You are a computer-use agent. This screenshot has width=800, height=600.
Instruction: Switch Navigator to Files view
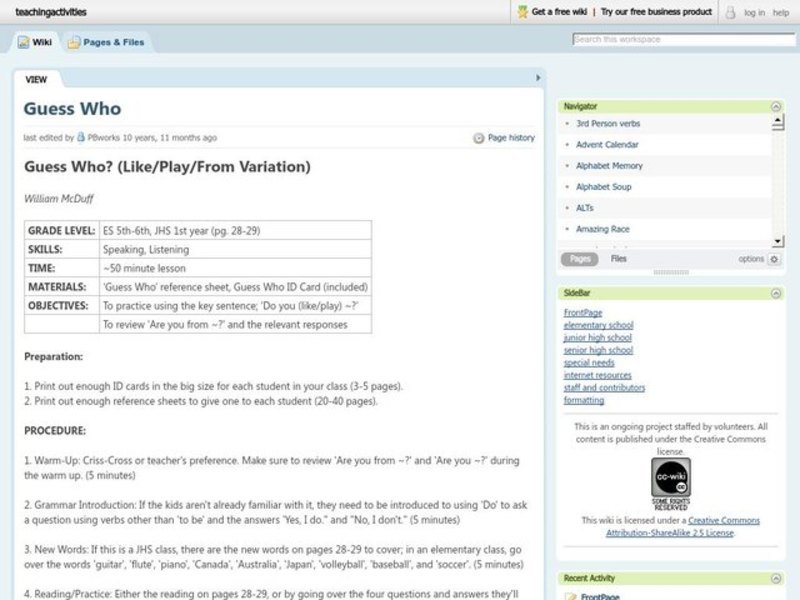619,259
